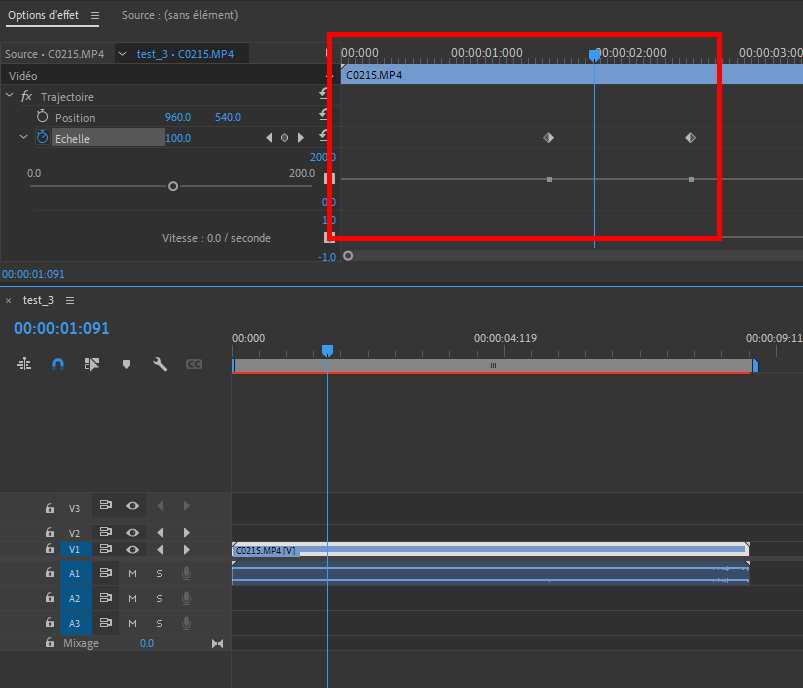Edit Mixage volume value 0.0
This screenshot has height=688, width=803.
coord(146,643)
